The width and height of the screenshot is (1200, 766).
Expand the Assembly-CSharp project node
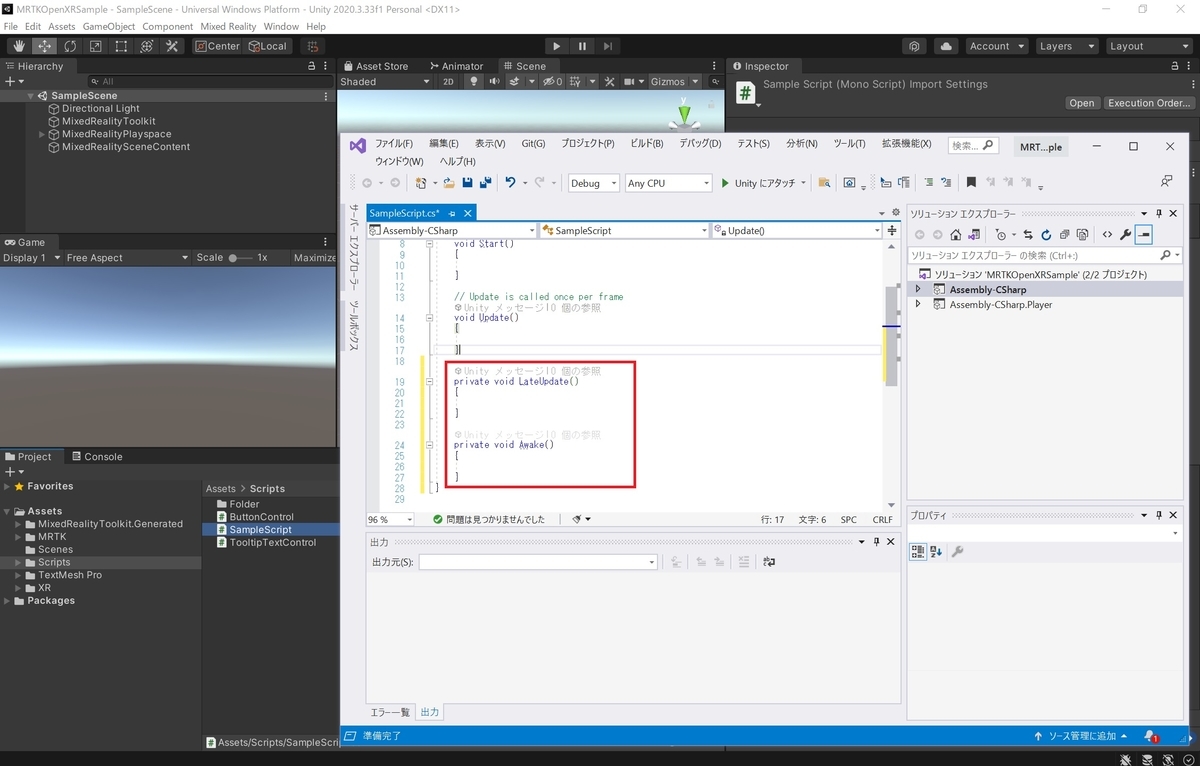tap(917, 289)
